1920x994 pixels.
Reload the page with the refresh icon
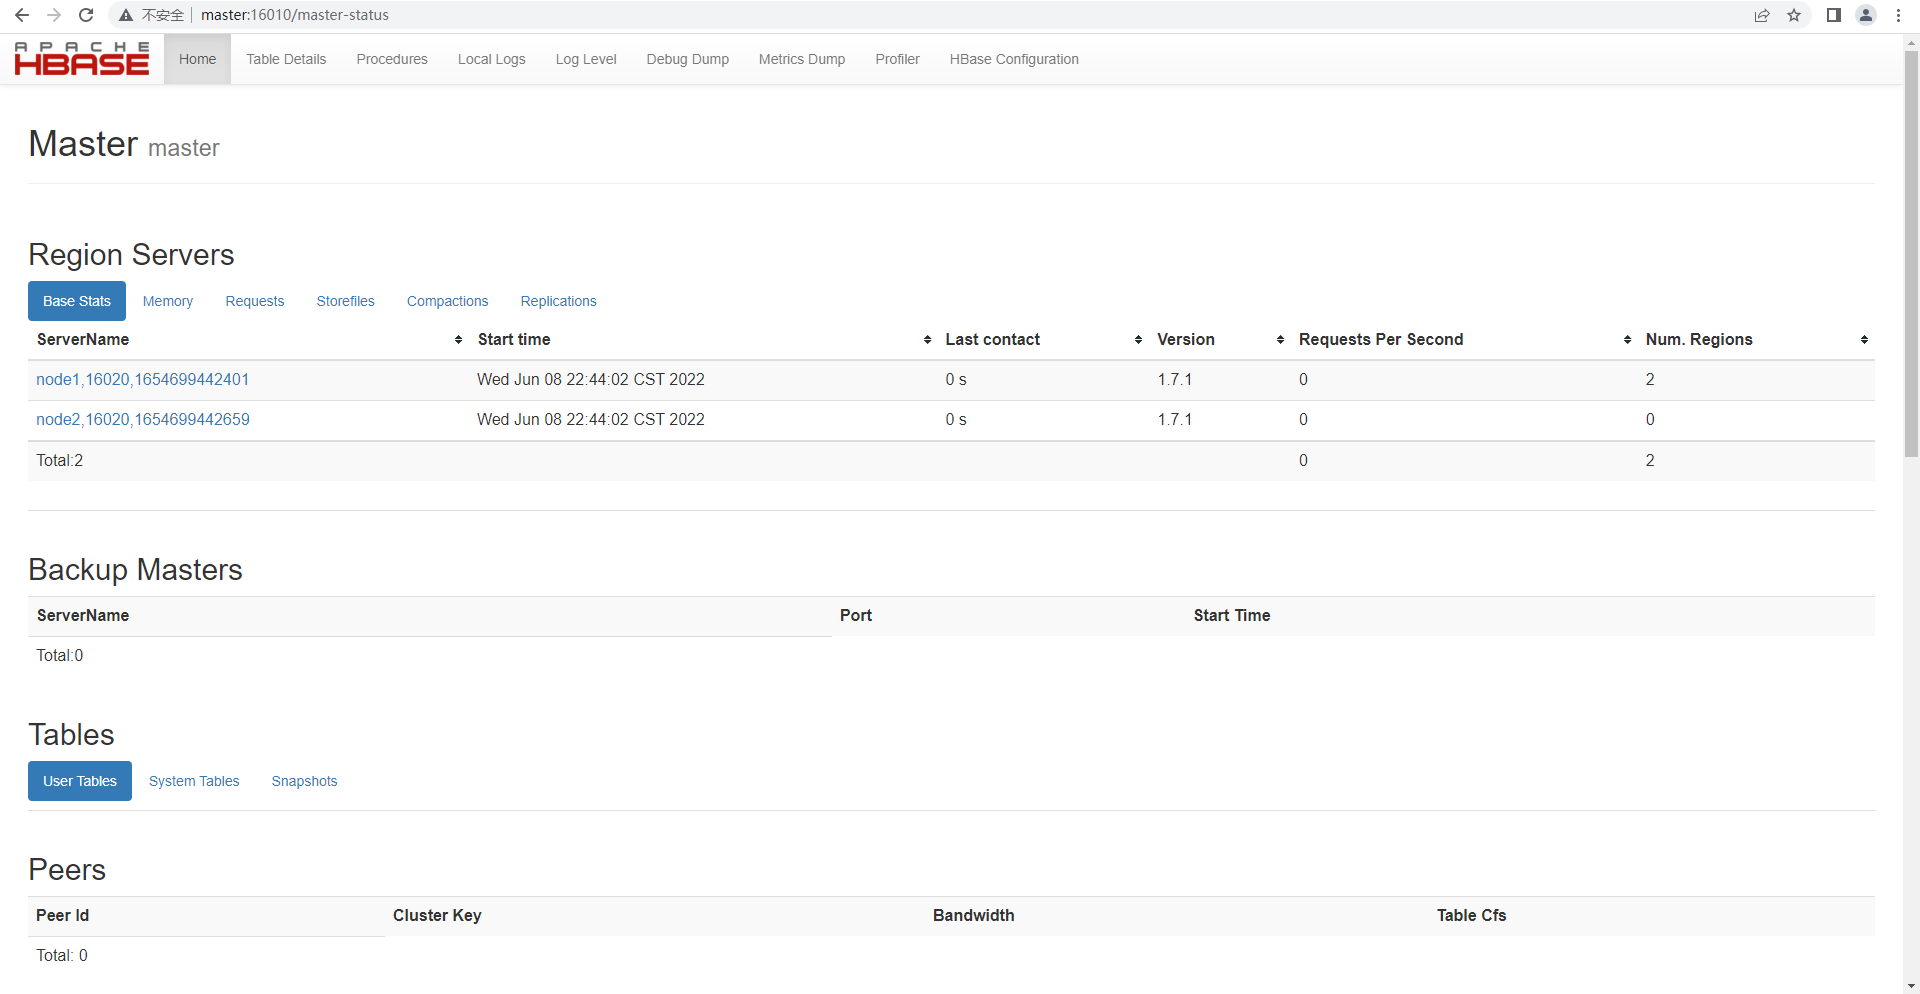tap(86, 15)
